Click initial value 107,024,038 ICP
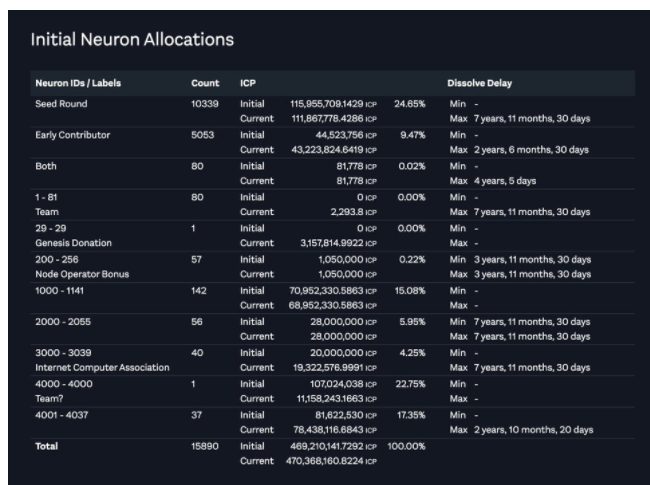This screenshot has height=485, width=650. click(x=343, y=384)
